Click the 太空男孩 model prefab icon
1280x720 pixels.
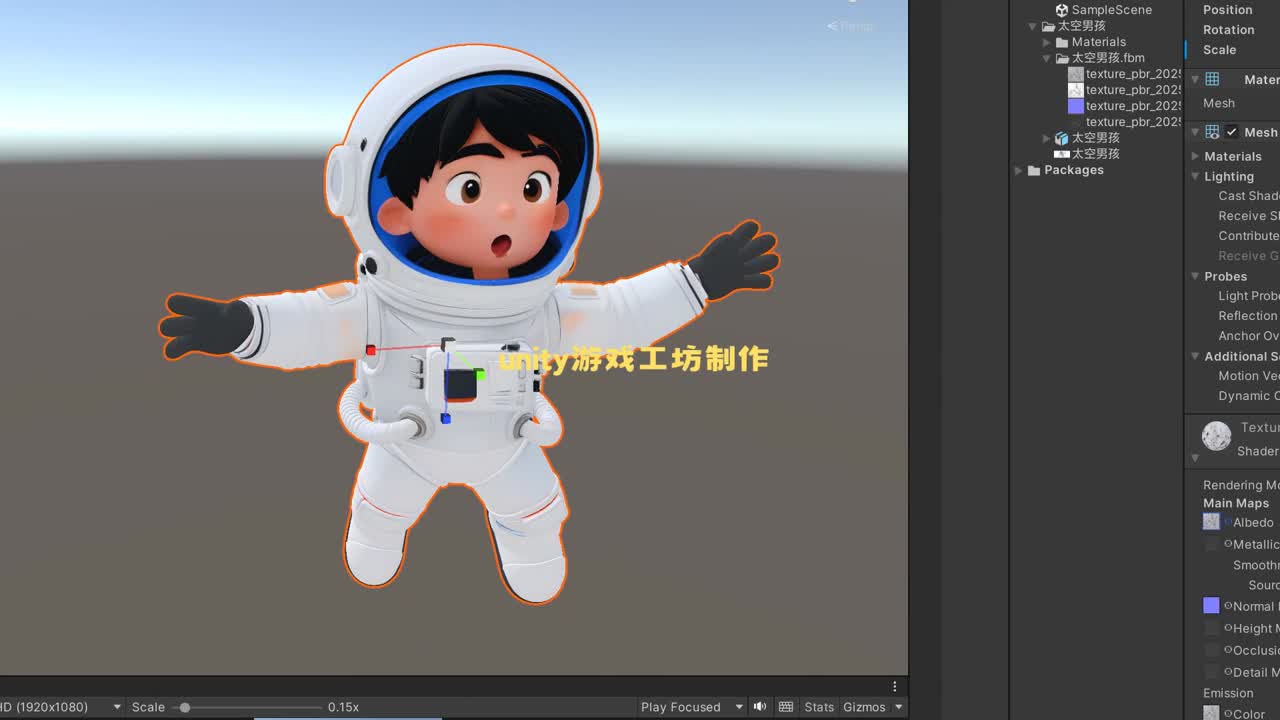pyautogui.click(x=1062, y=138)
